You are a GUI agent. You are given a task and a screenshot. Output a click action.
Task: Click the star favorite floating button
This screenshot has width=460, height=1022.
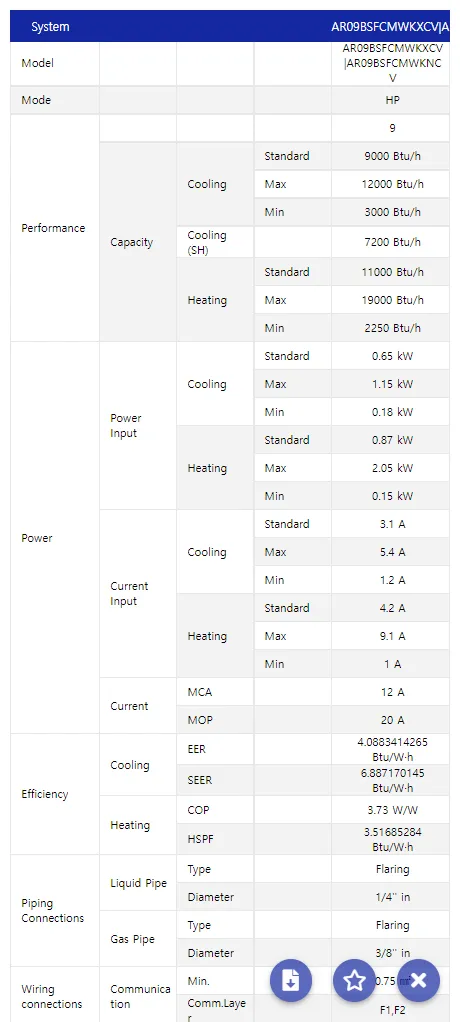click(x=354, y=980)
